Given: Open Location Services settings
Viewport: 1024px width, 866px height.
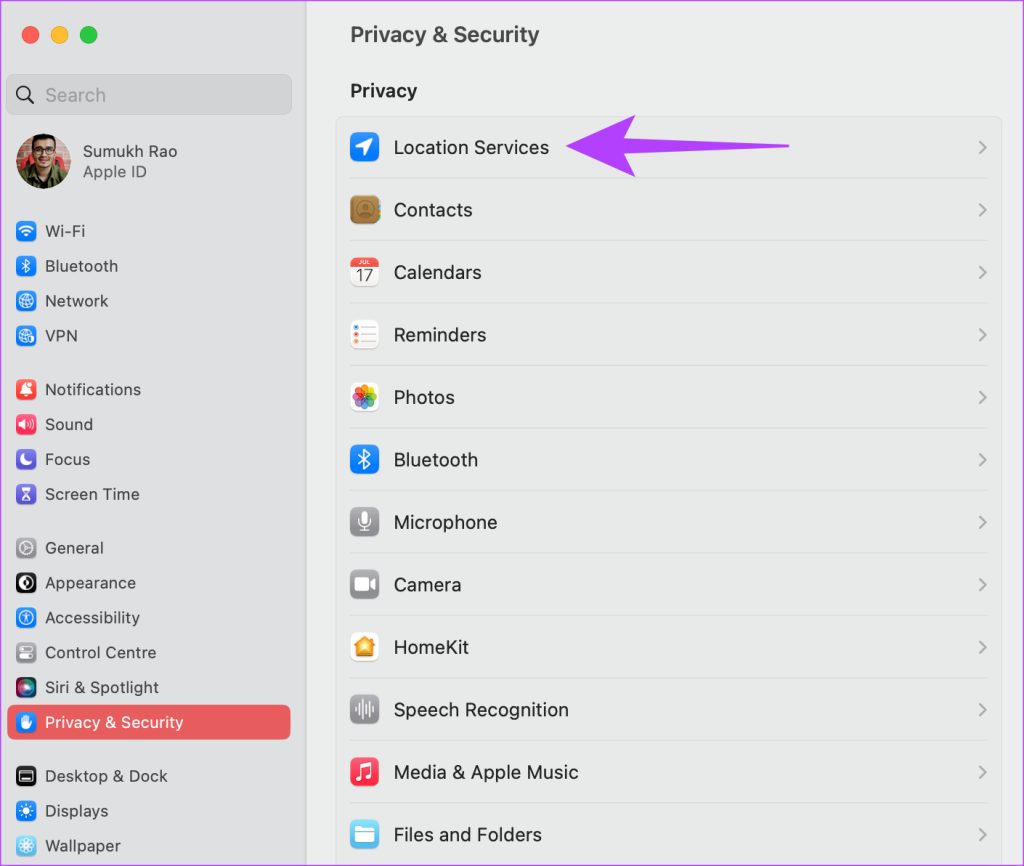Looking at the screenshot, I should (470, 147).
